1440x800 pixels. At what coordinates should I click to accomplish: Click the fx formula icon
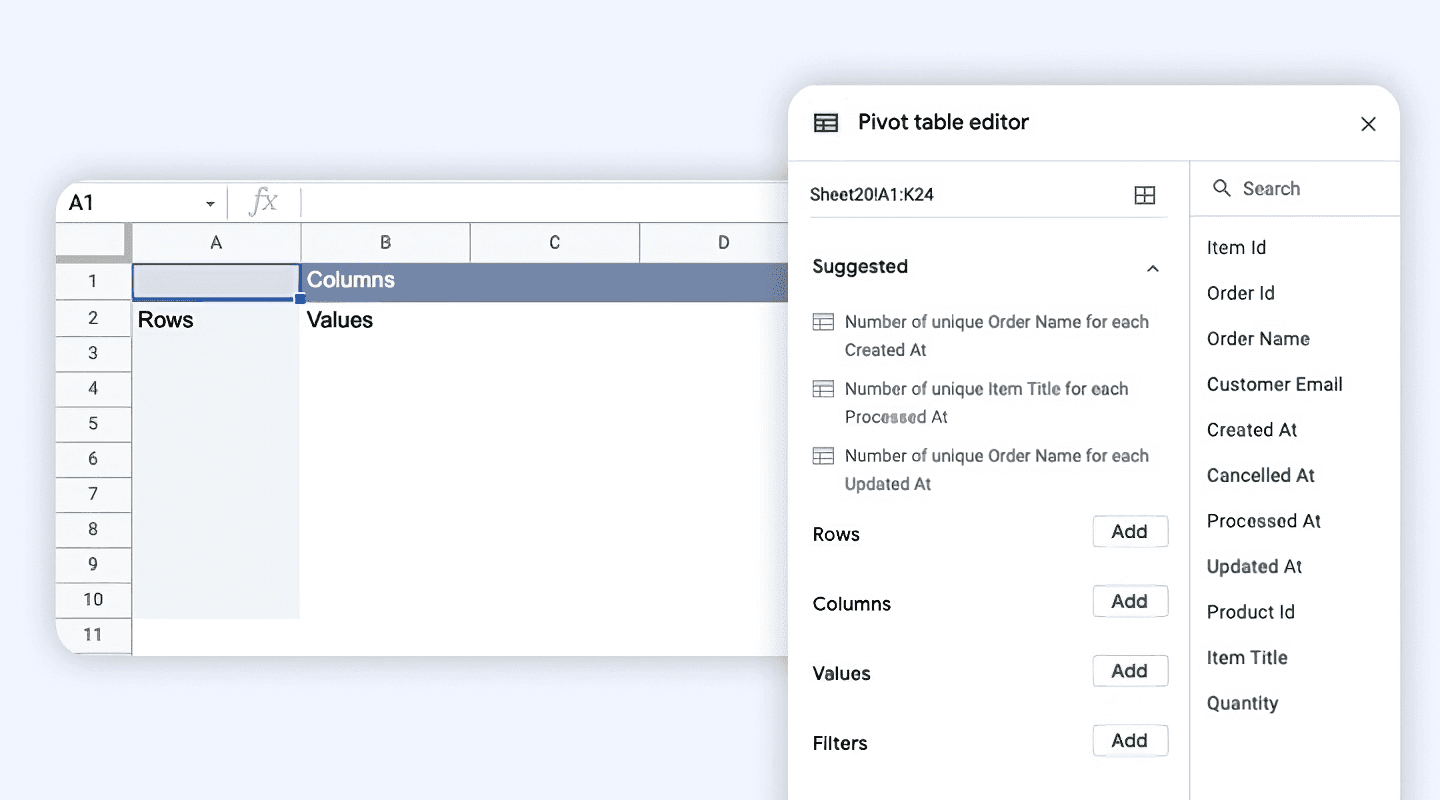(263, 202)
